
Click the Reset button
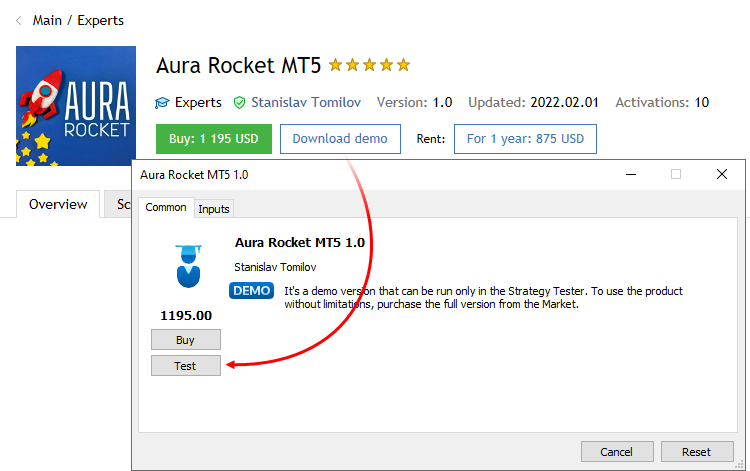coord(697,452)
